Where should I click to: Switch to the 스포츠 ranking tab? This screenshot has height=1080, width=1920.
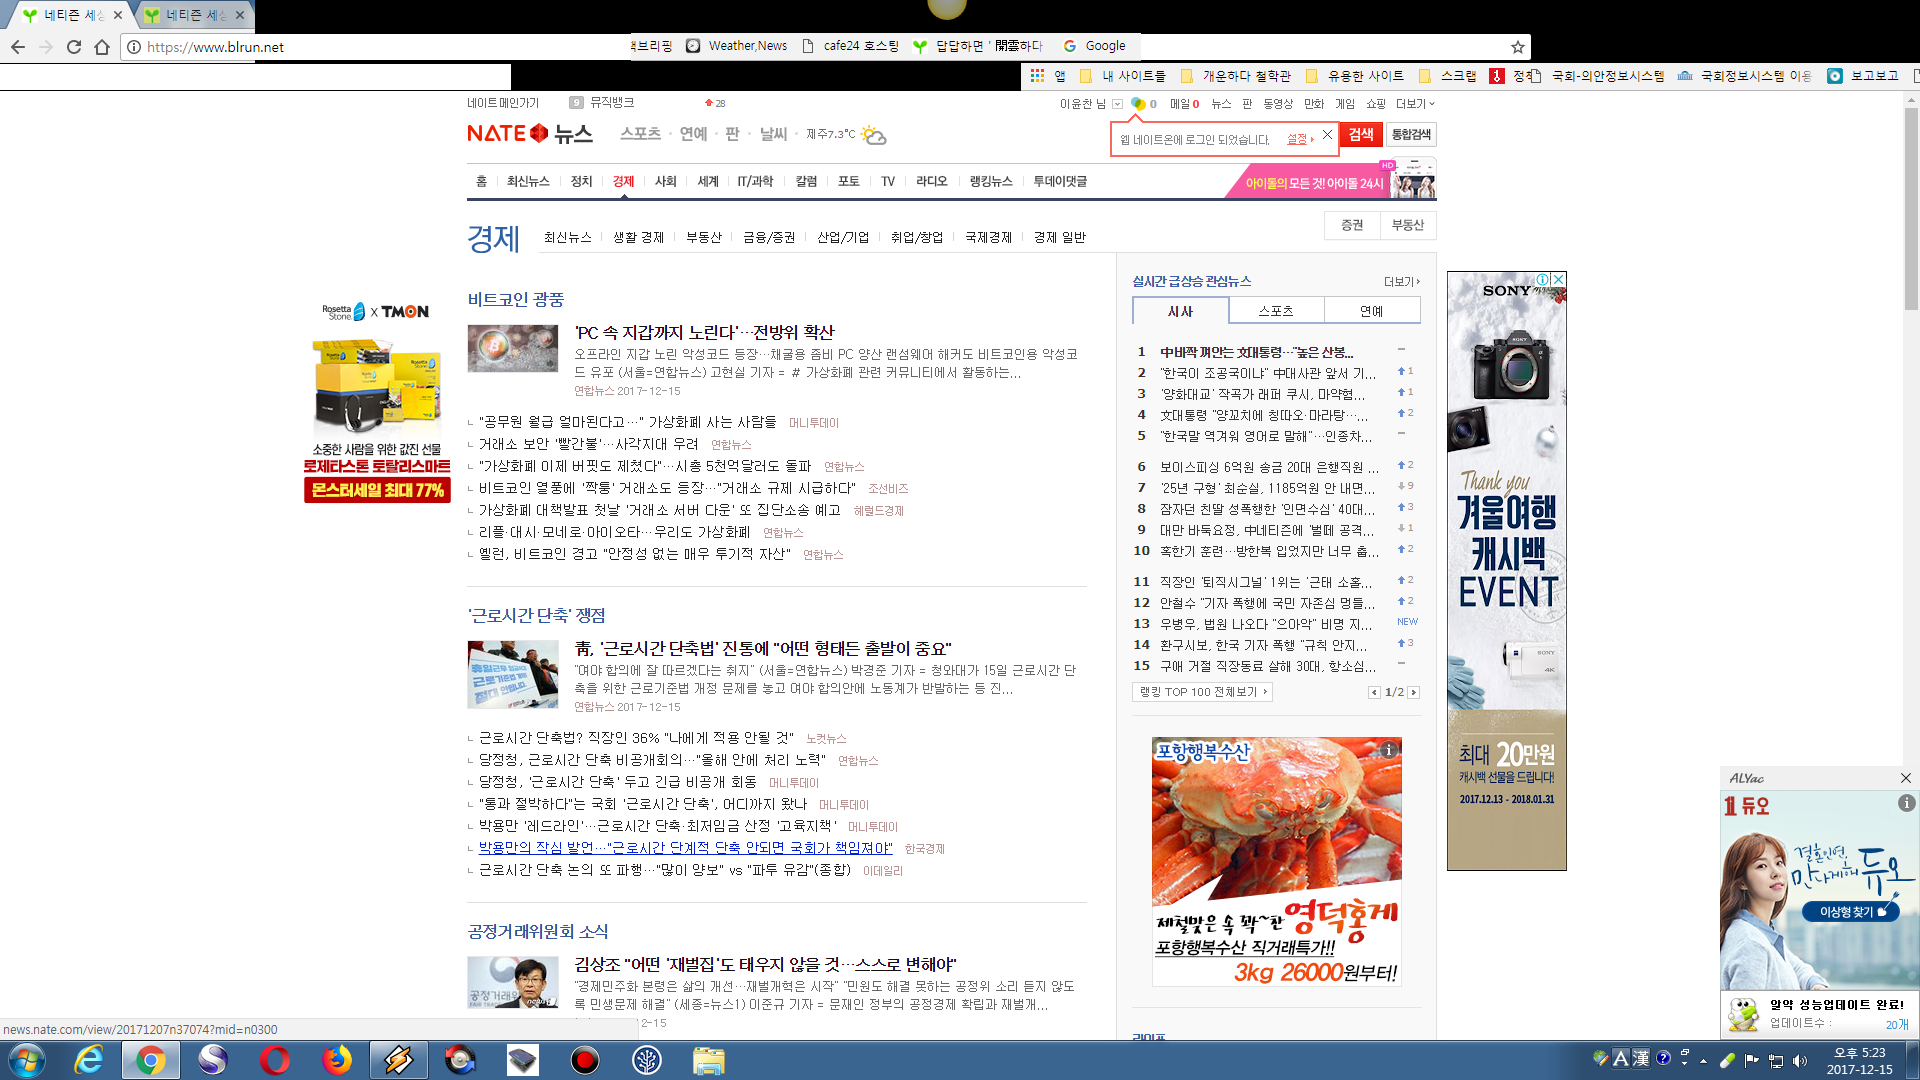[1275, 311]
